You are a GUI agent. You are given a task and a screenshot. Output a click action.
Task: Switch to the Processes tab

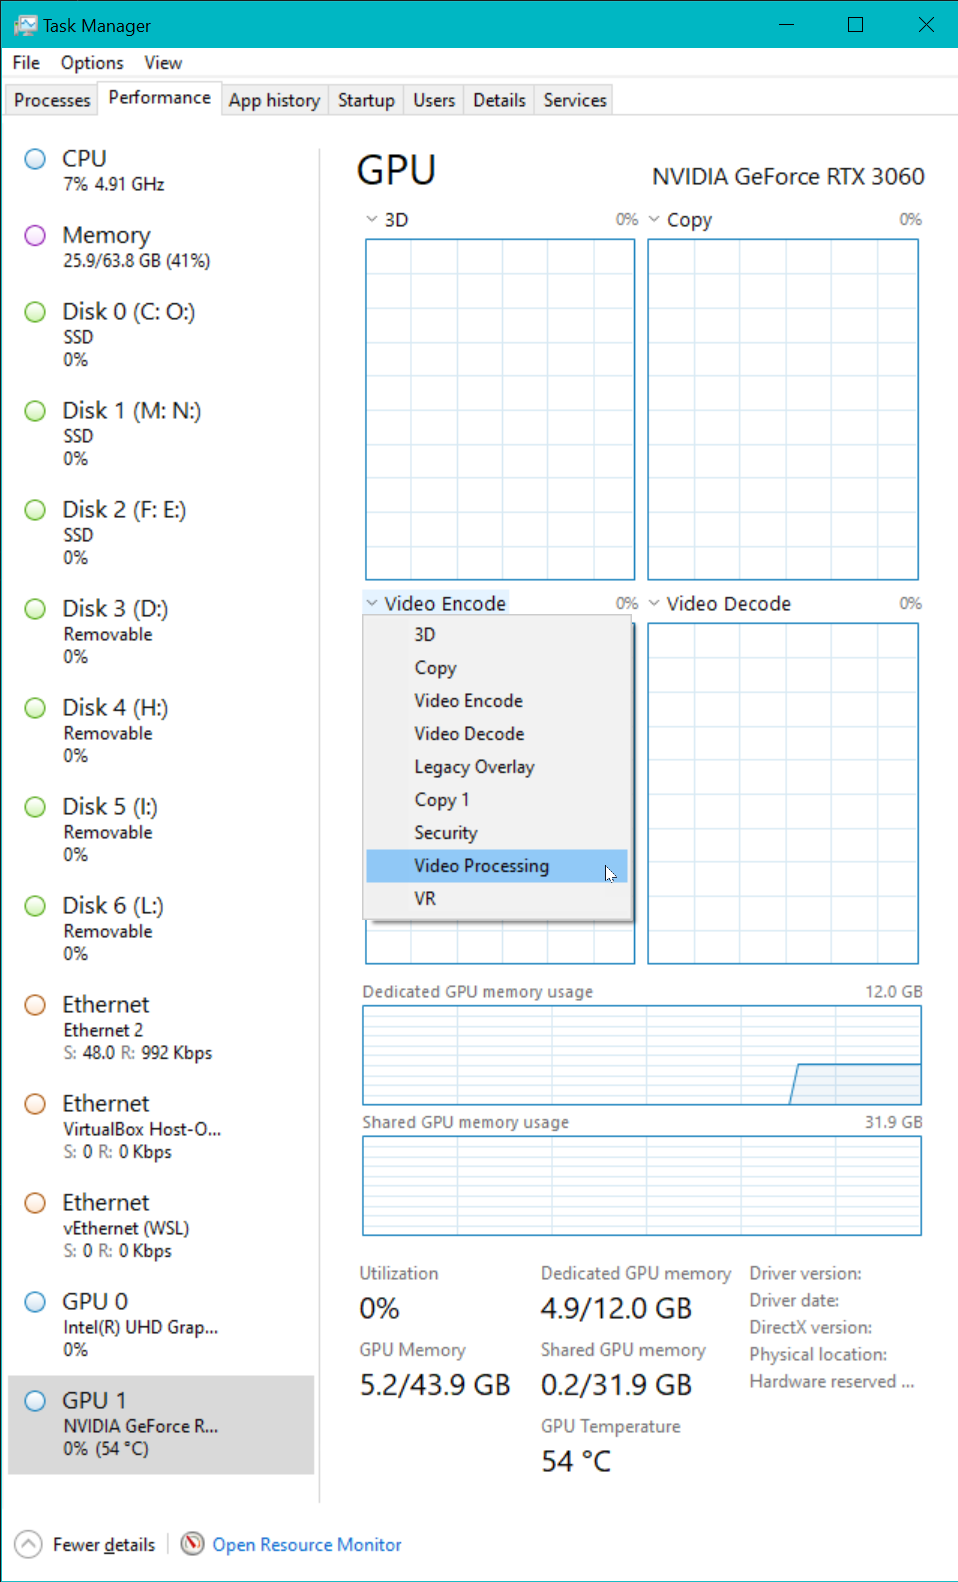(x=52, y=100)
